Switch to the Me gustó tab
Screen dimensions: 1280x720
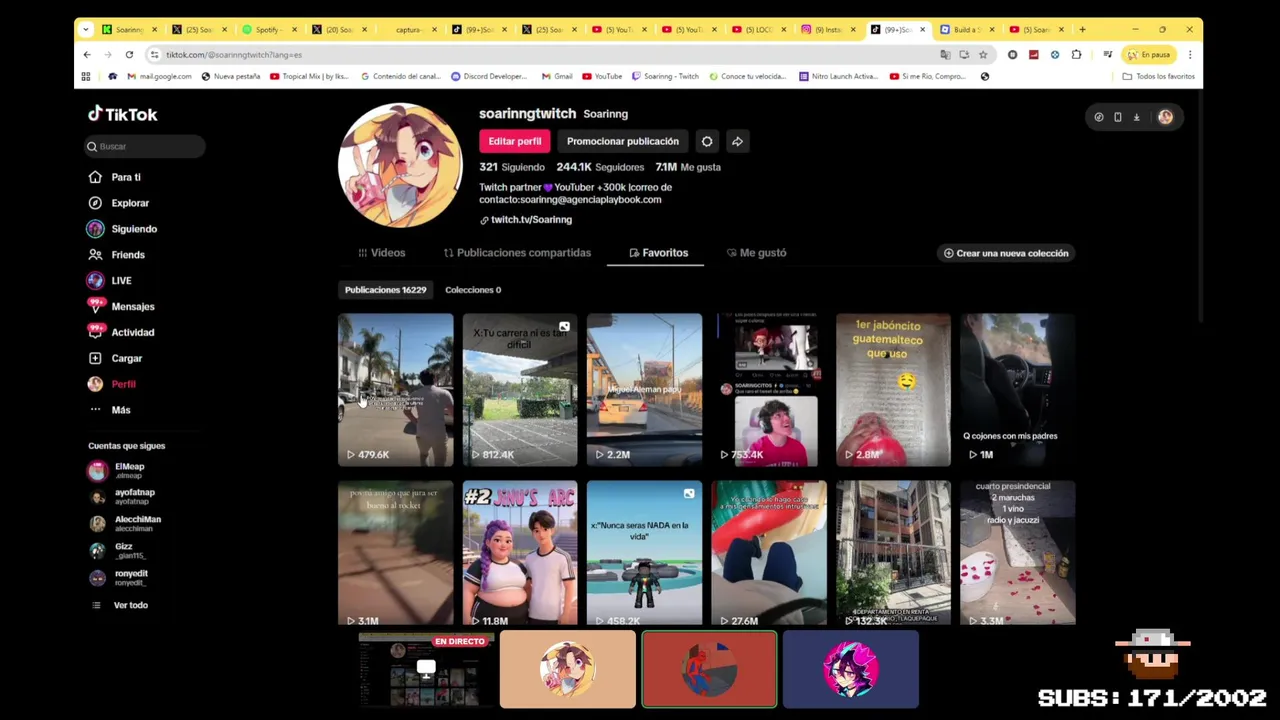(756, 253)
